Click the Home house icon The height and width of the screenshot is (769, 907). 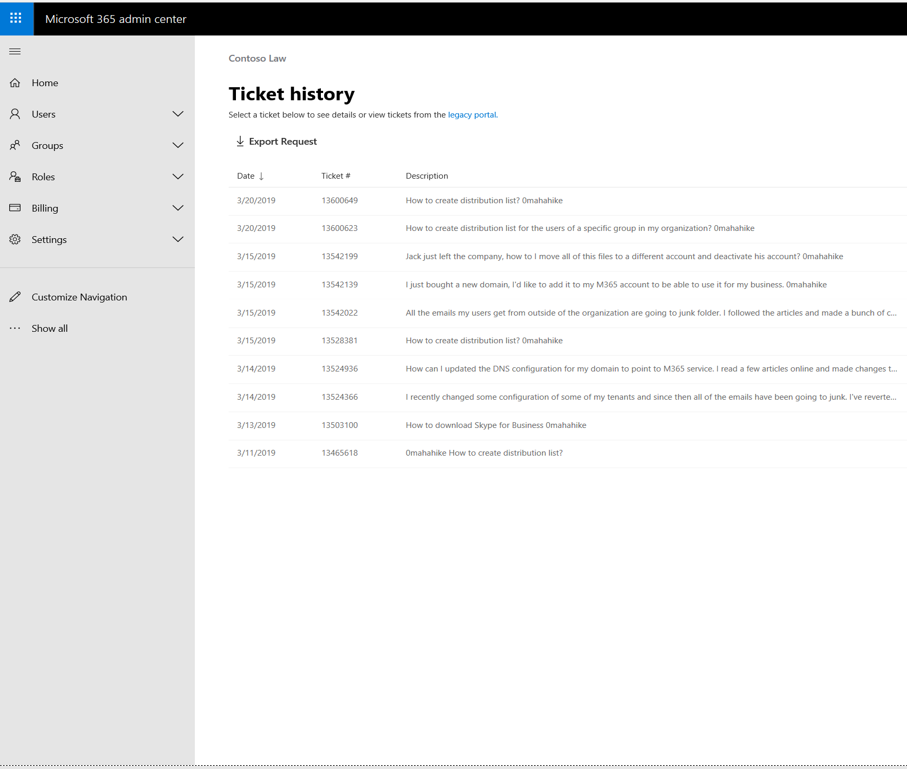(x=15, y=83)
